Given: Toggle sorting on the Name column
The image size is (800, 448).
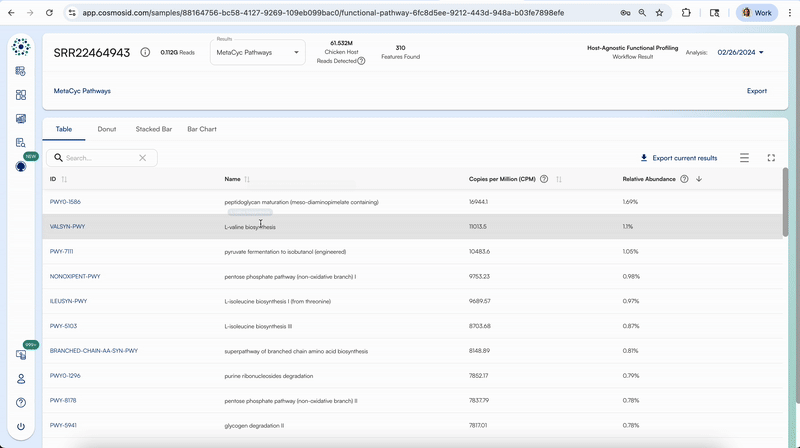Looking at the screenshot, I should point(248,179).
